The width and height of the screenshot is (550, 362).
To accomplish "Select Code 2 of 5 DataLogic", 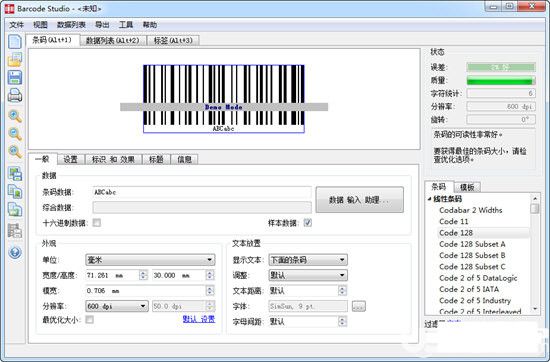I will [478, 278].
